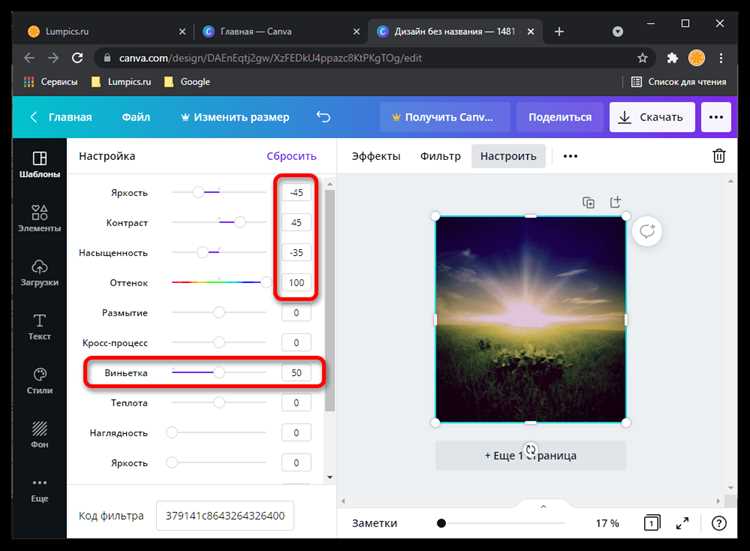Open Сервисы apps shortcut in bookmarks bar

[x=50, y=82]
